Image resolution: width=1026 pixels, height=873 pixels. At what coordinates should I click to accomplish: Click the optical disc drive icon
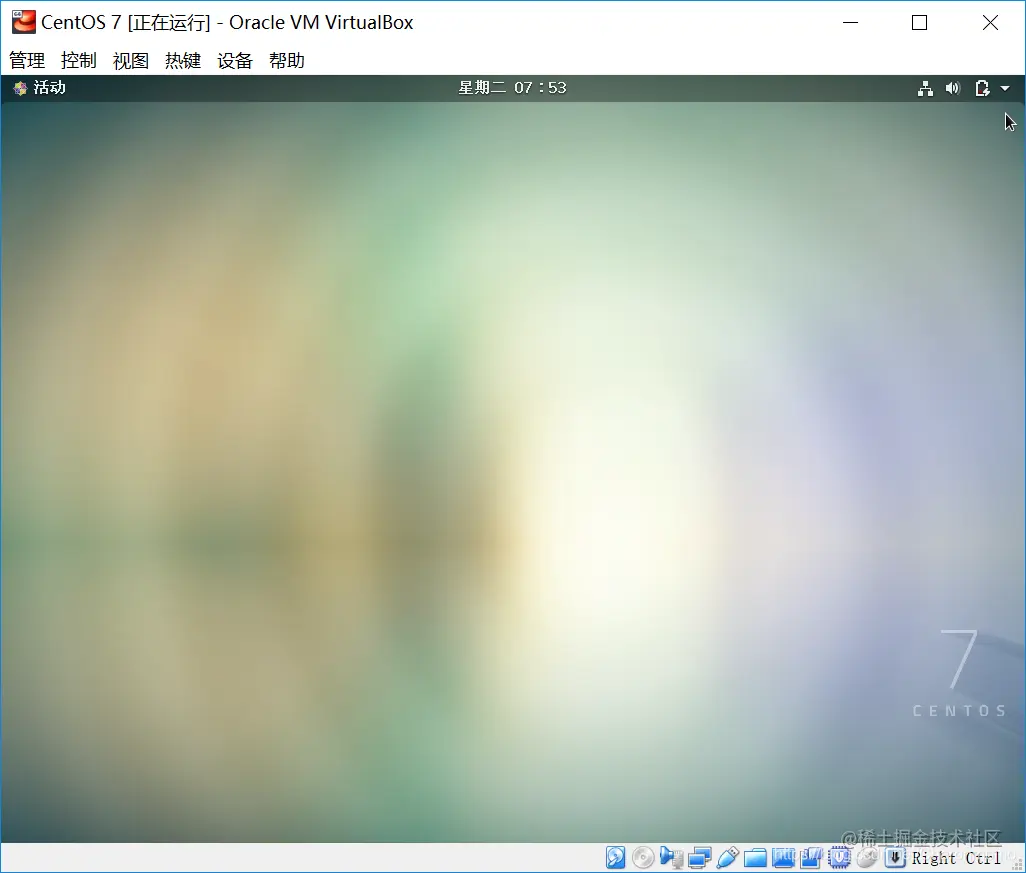[643, 857]
